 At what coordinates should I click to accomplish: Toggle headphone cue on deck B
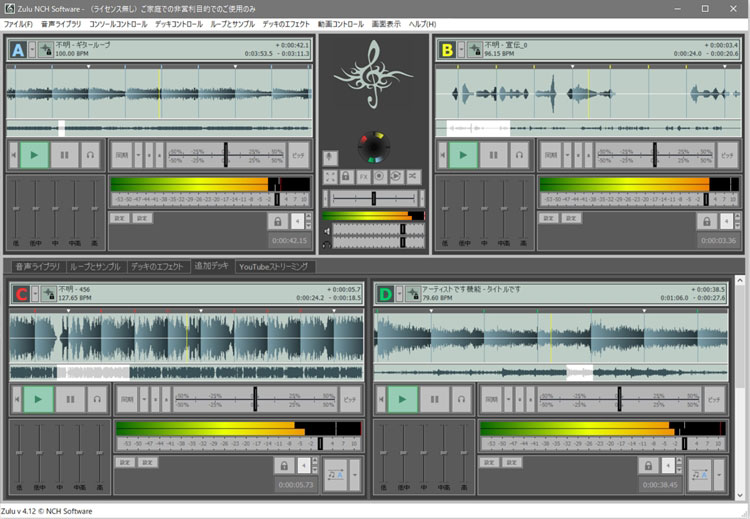pos(519,155)
